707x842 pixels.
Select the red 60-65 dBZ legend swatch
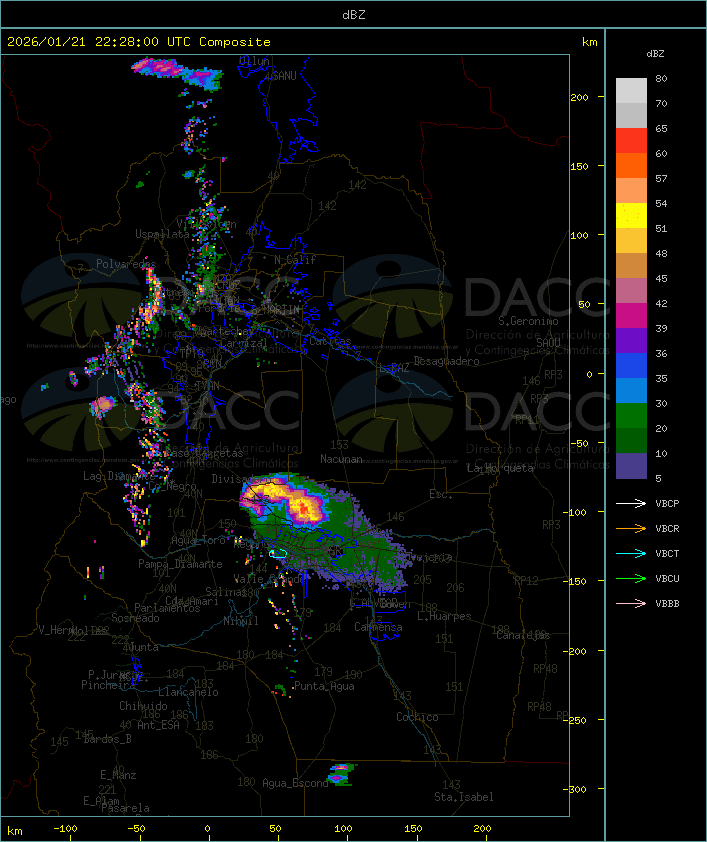631,141
